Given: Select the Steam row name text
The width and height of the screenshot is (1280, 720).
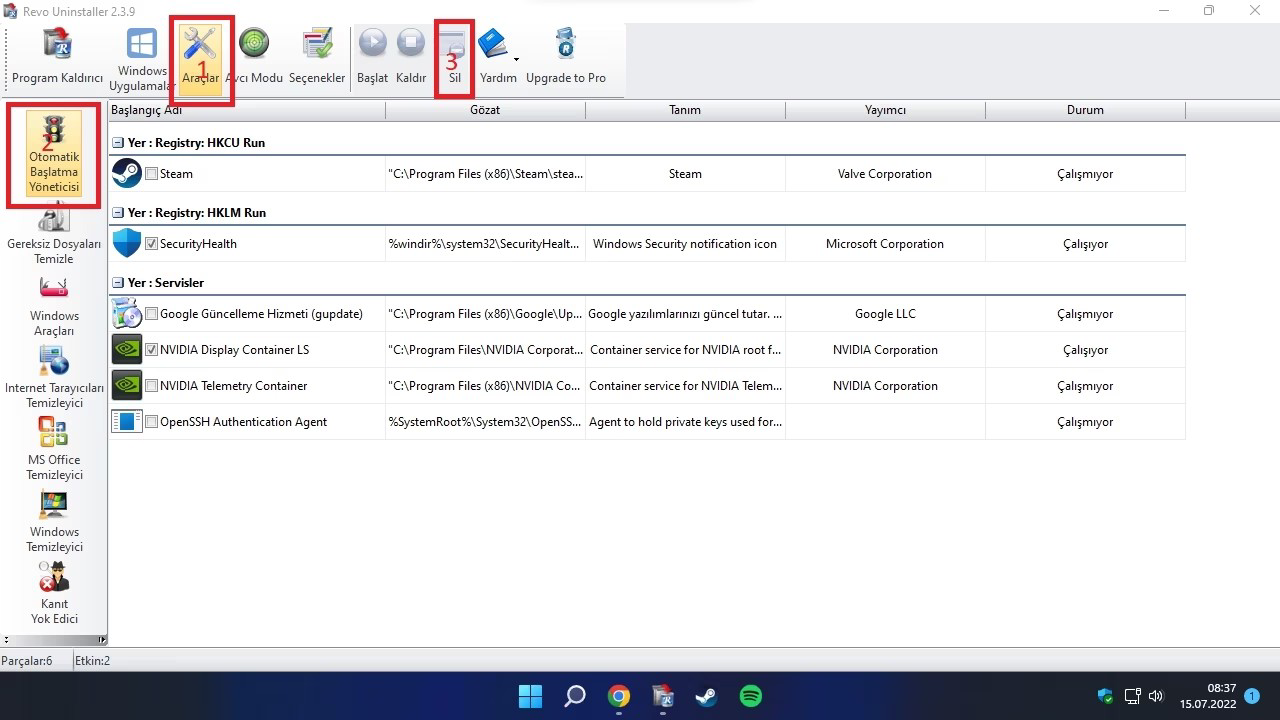Looking at the screenshot, I should click(176, 174).
